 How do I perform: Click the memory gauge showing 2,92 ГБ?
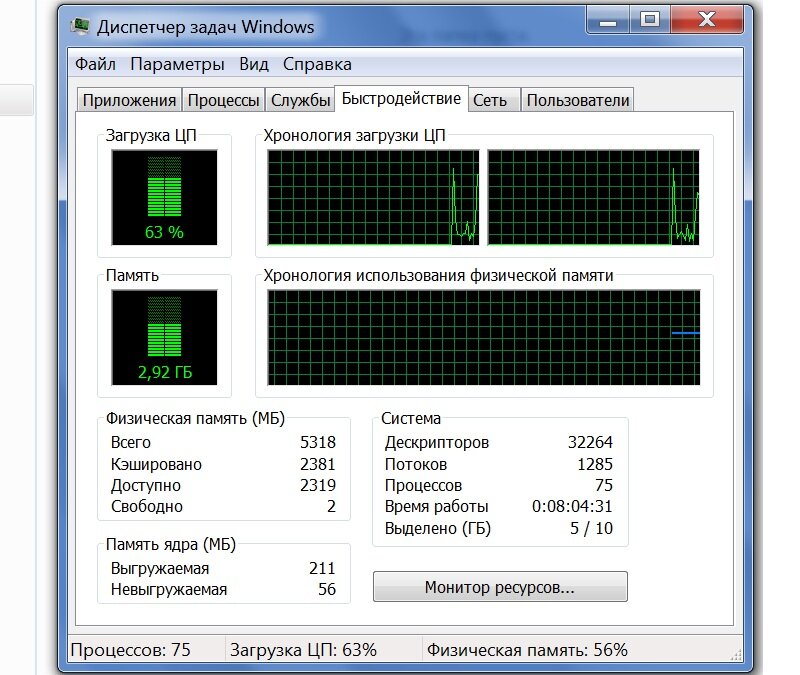coord(164,337)
